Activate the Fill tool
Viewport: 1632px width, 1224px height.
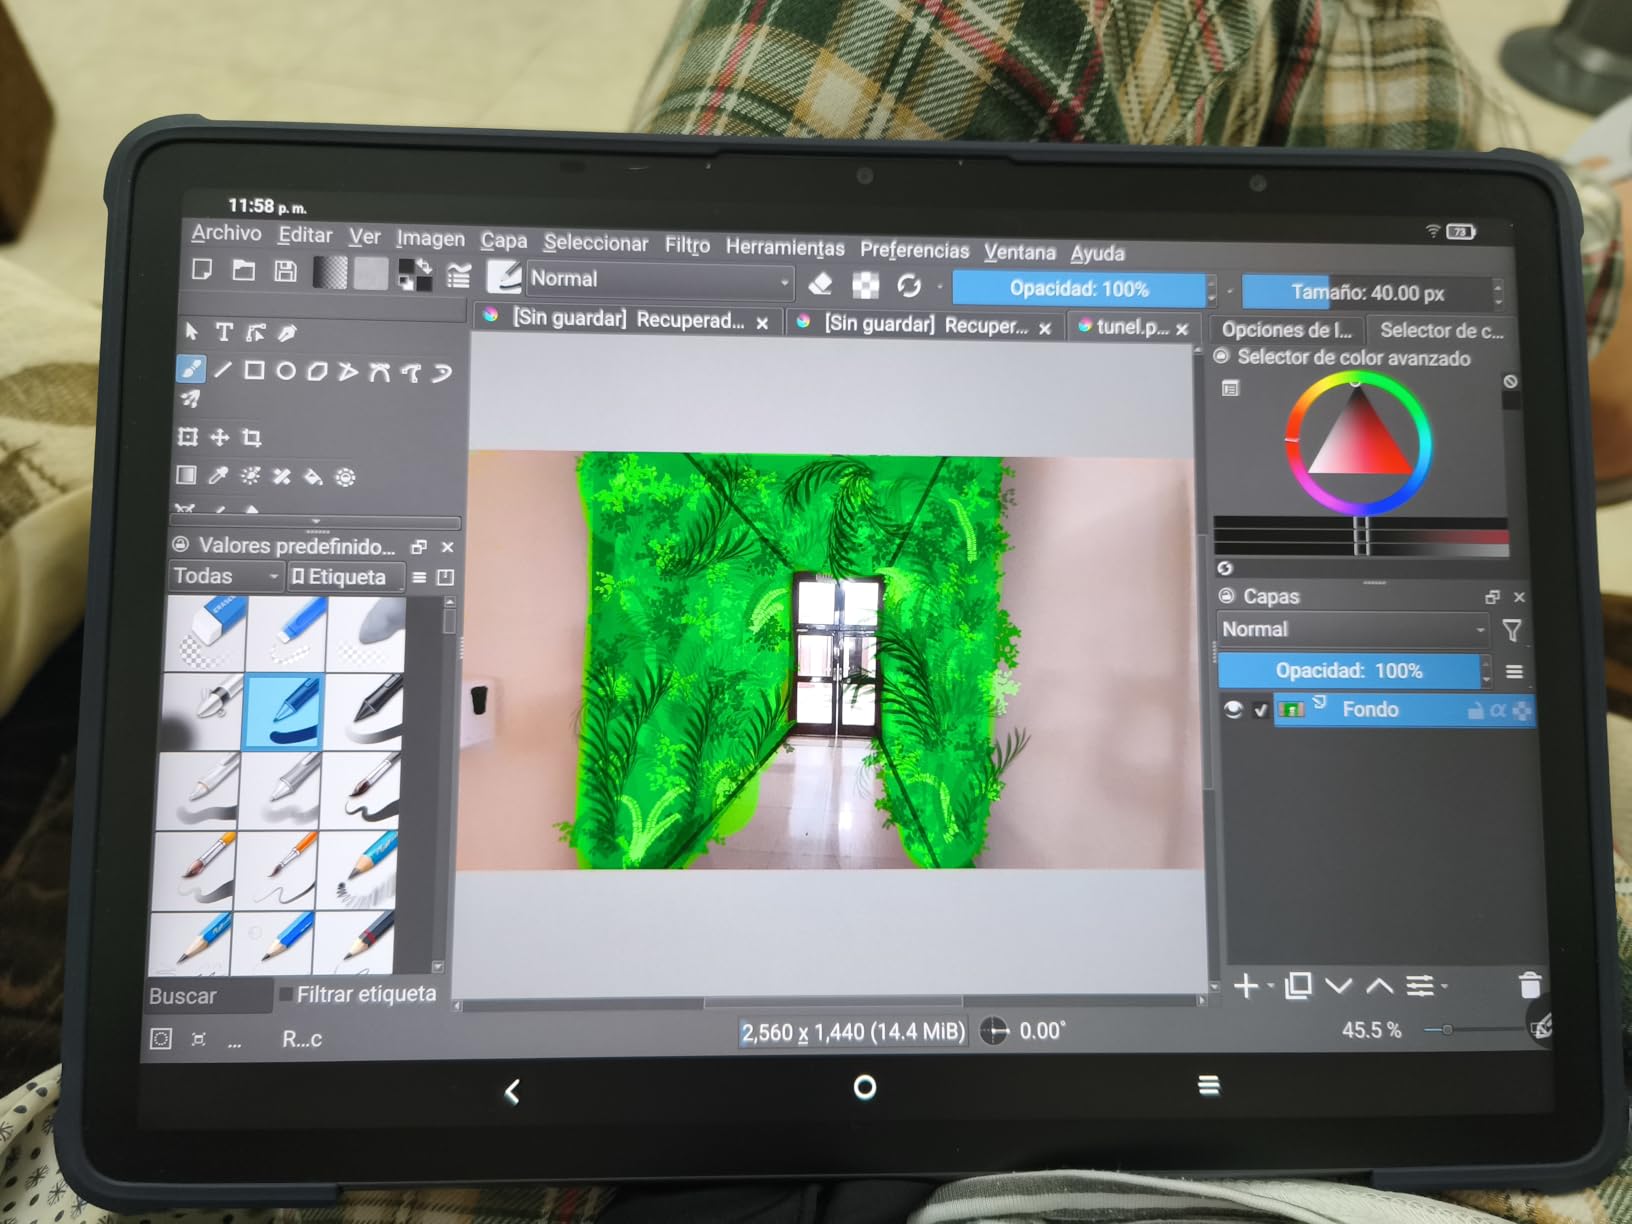coord(314,478)
